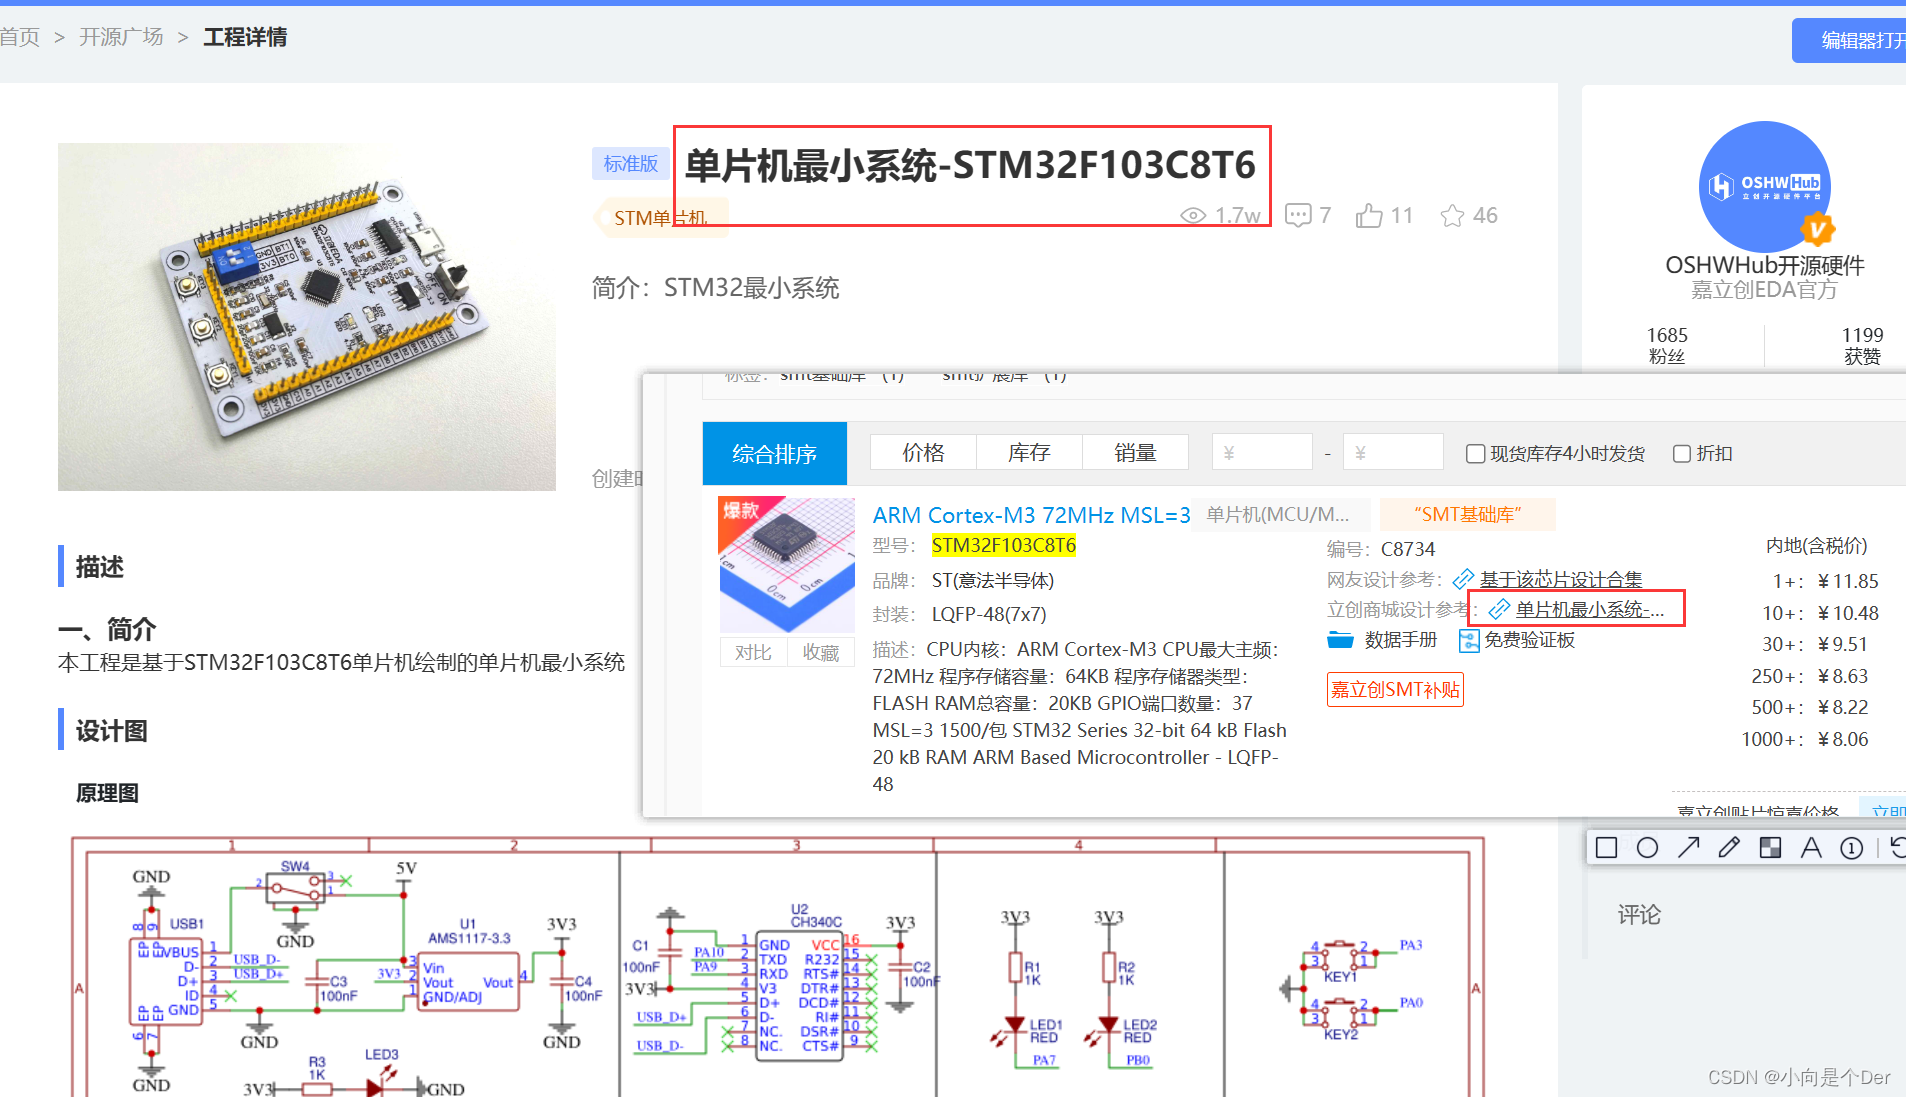Select the 综合排序 sorting tab
The image size is (1906, 1097).
coord(775,454)
